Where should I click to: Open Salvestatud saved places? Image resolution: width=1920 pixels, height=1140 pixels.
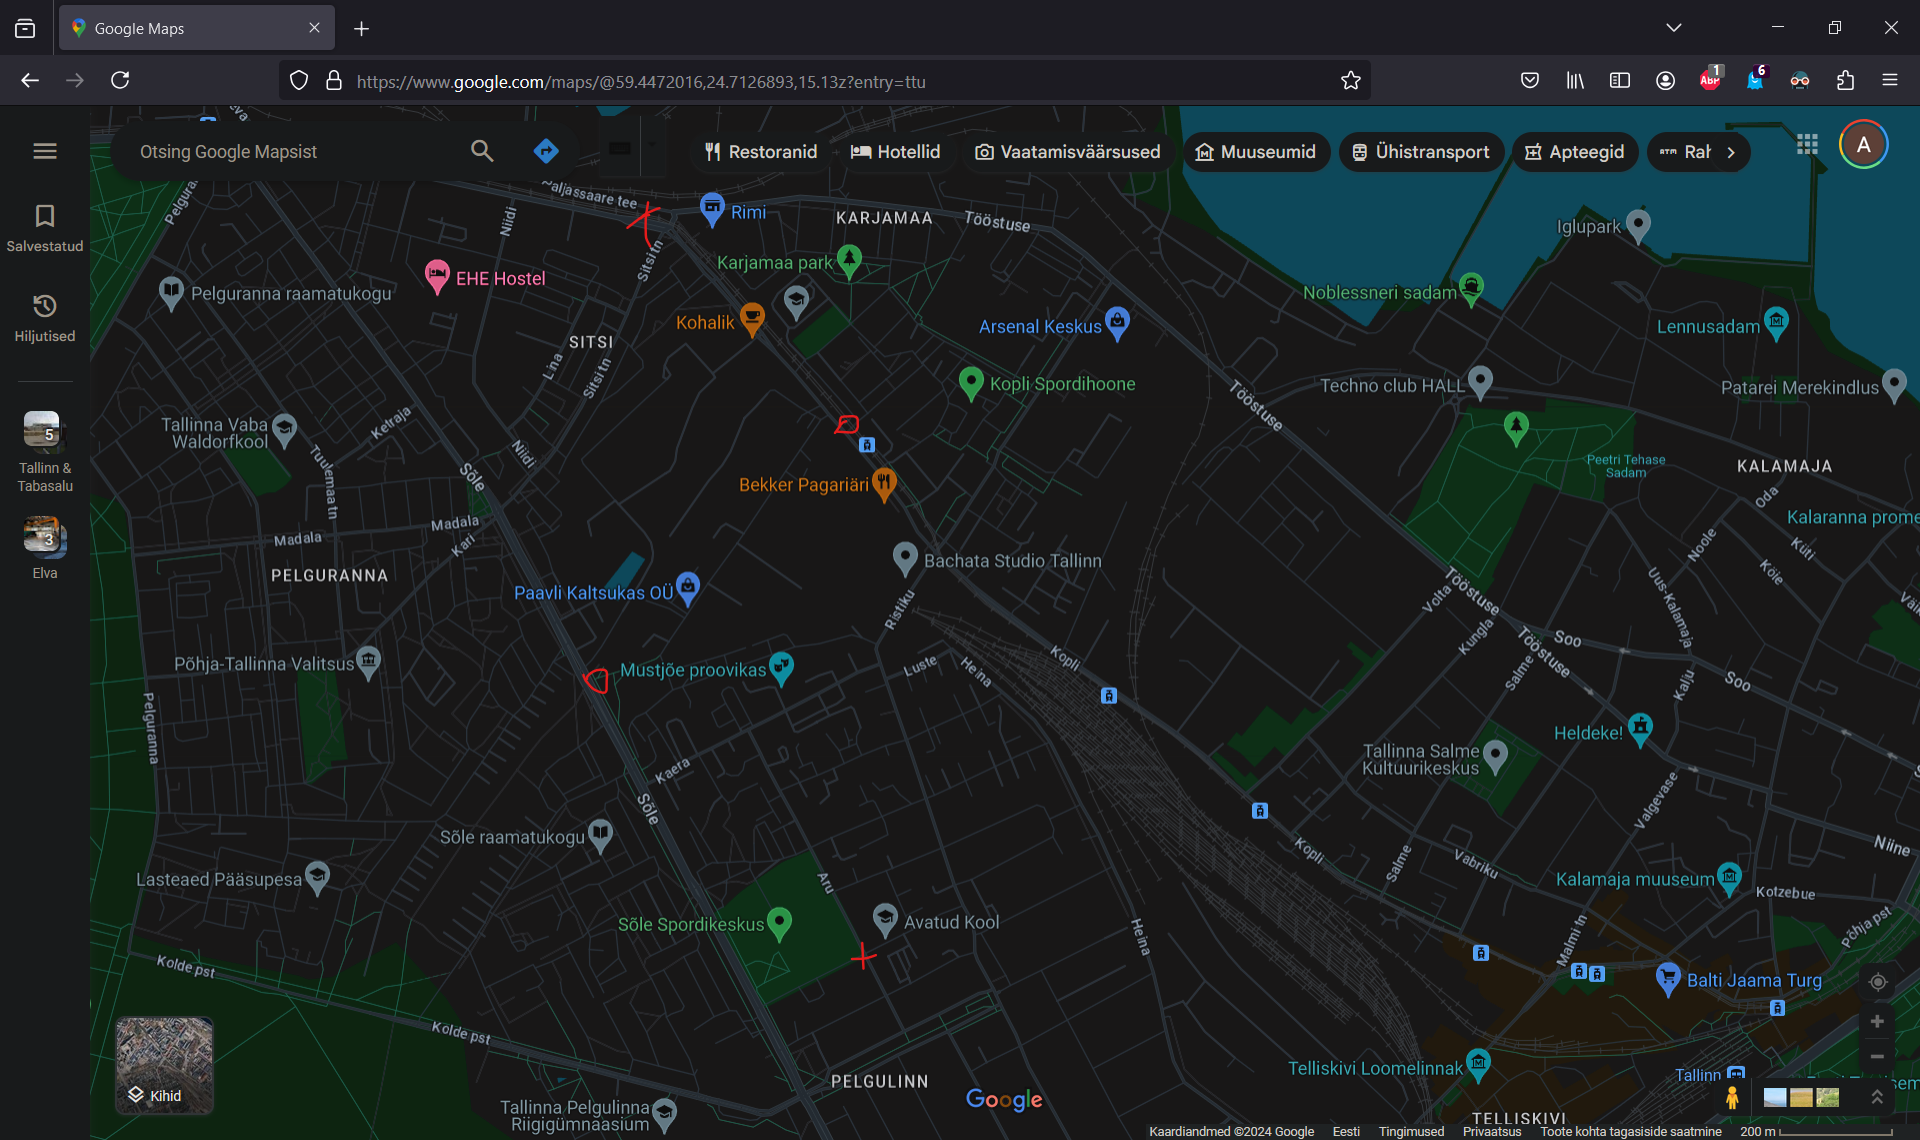coord(45,228)
